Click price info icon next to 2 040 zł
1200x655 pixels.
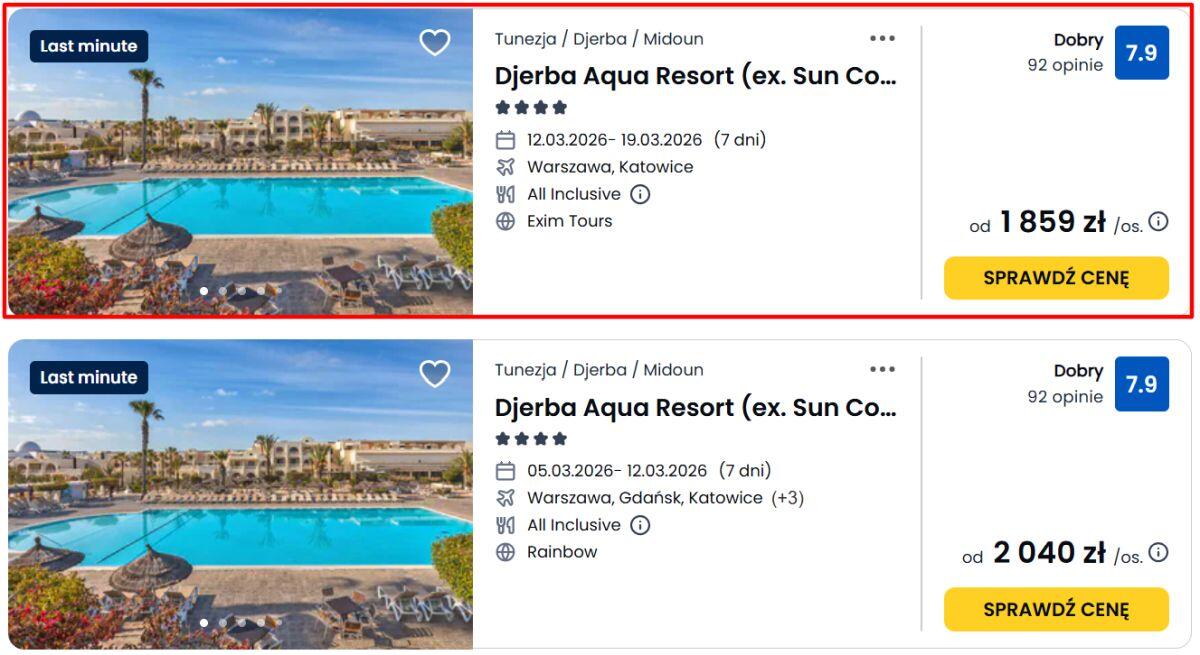pos(1158,553)
